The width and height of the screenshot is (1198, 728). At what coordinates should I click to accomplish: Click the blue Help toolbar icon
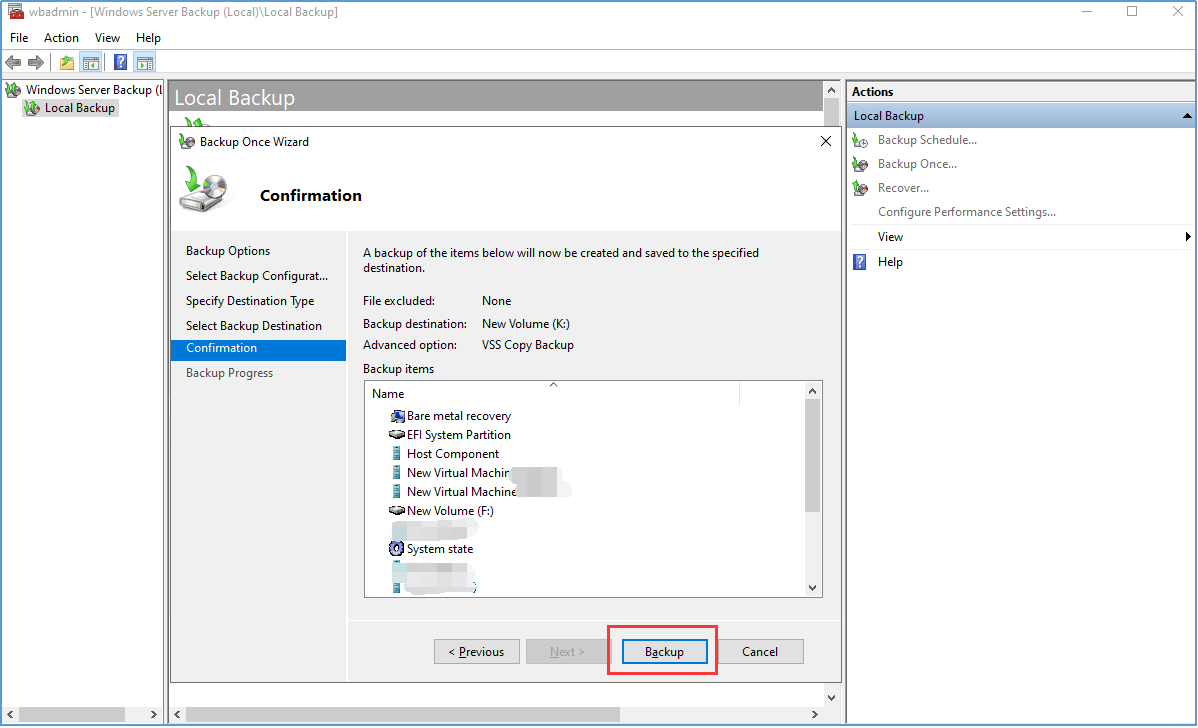(121, 63)
